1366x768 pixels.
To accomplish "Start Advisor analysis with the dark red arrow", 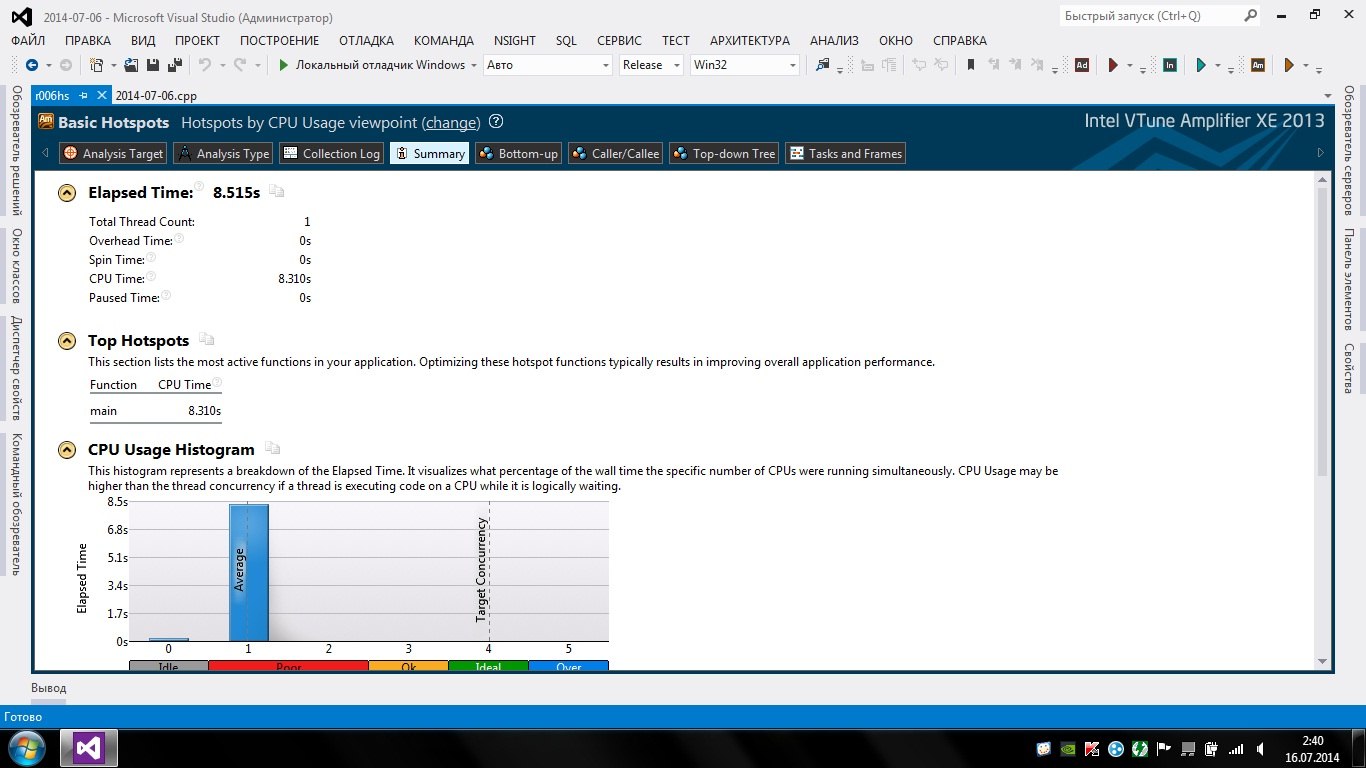I will click(x=1113, y=65).
